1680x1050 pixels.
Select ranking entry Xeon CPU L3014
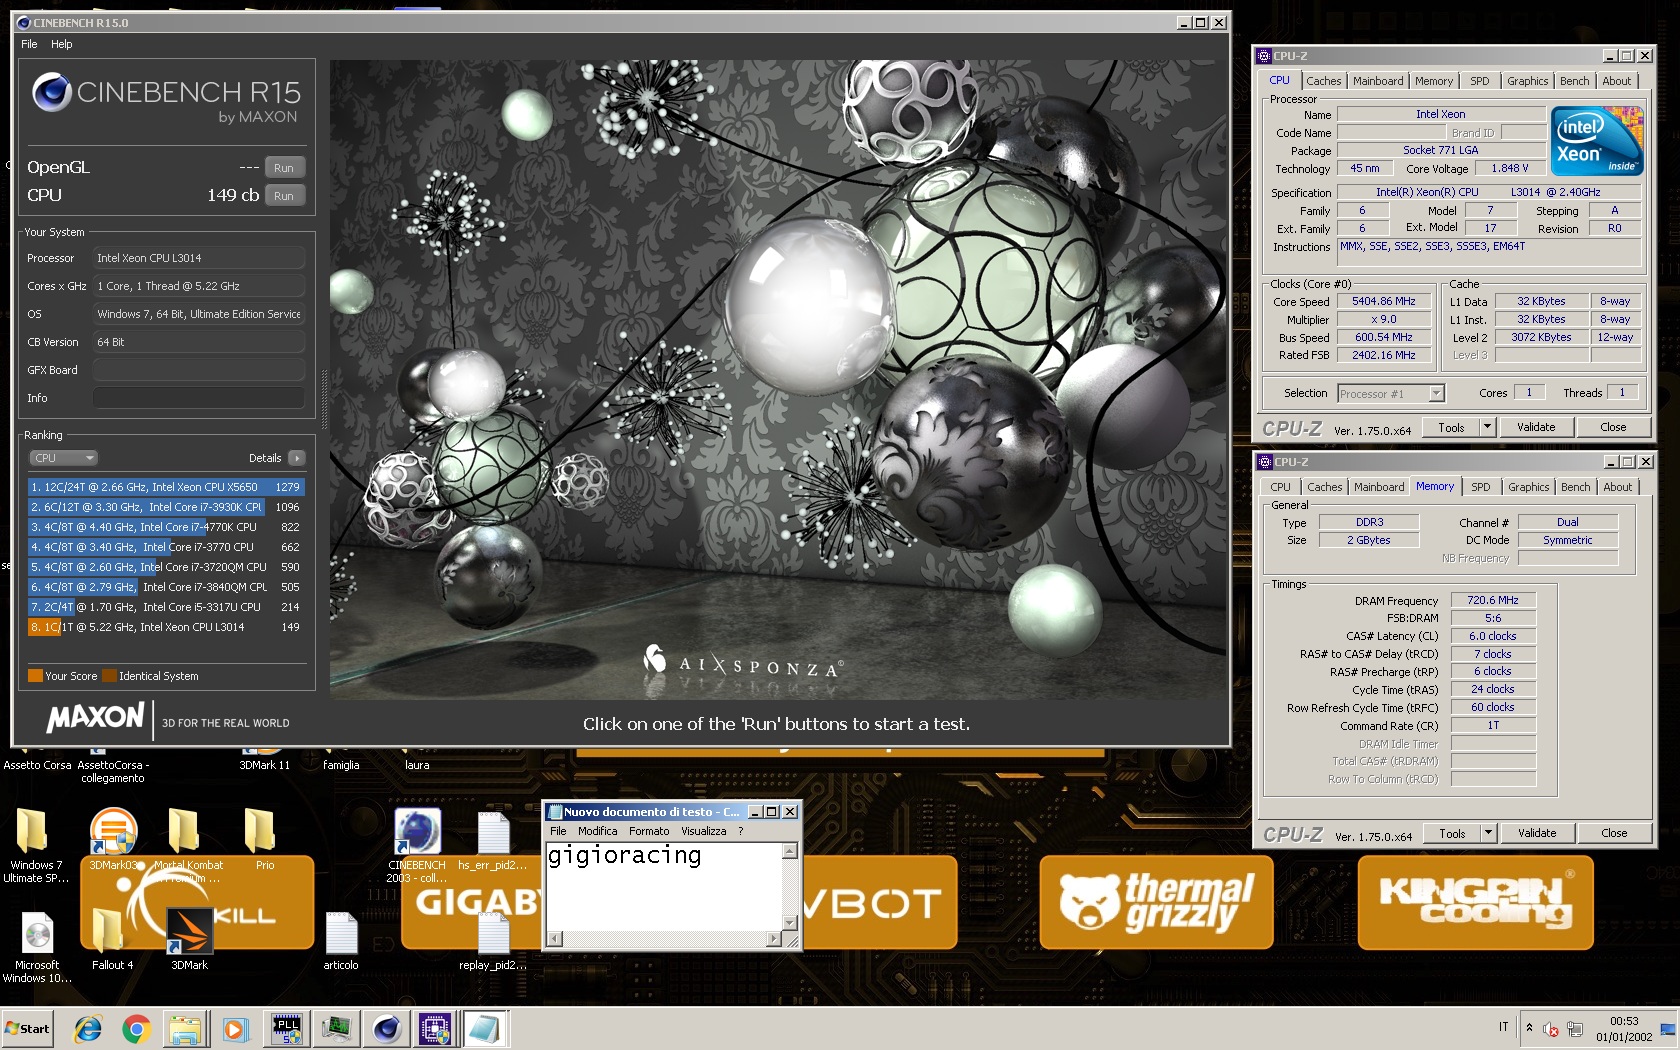click(x=166, y=627)
